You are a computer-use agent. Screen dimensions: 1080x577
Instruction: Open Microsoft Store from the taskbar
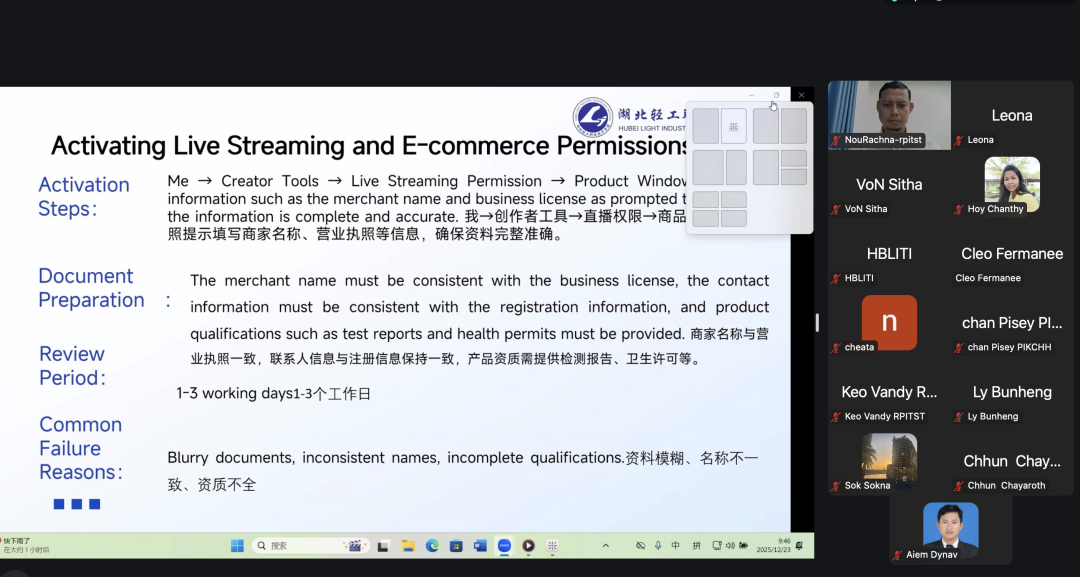point(455,547)
